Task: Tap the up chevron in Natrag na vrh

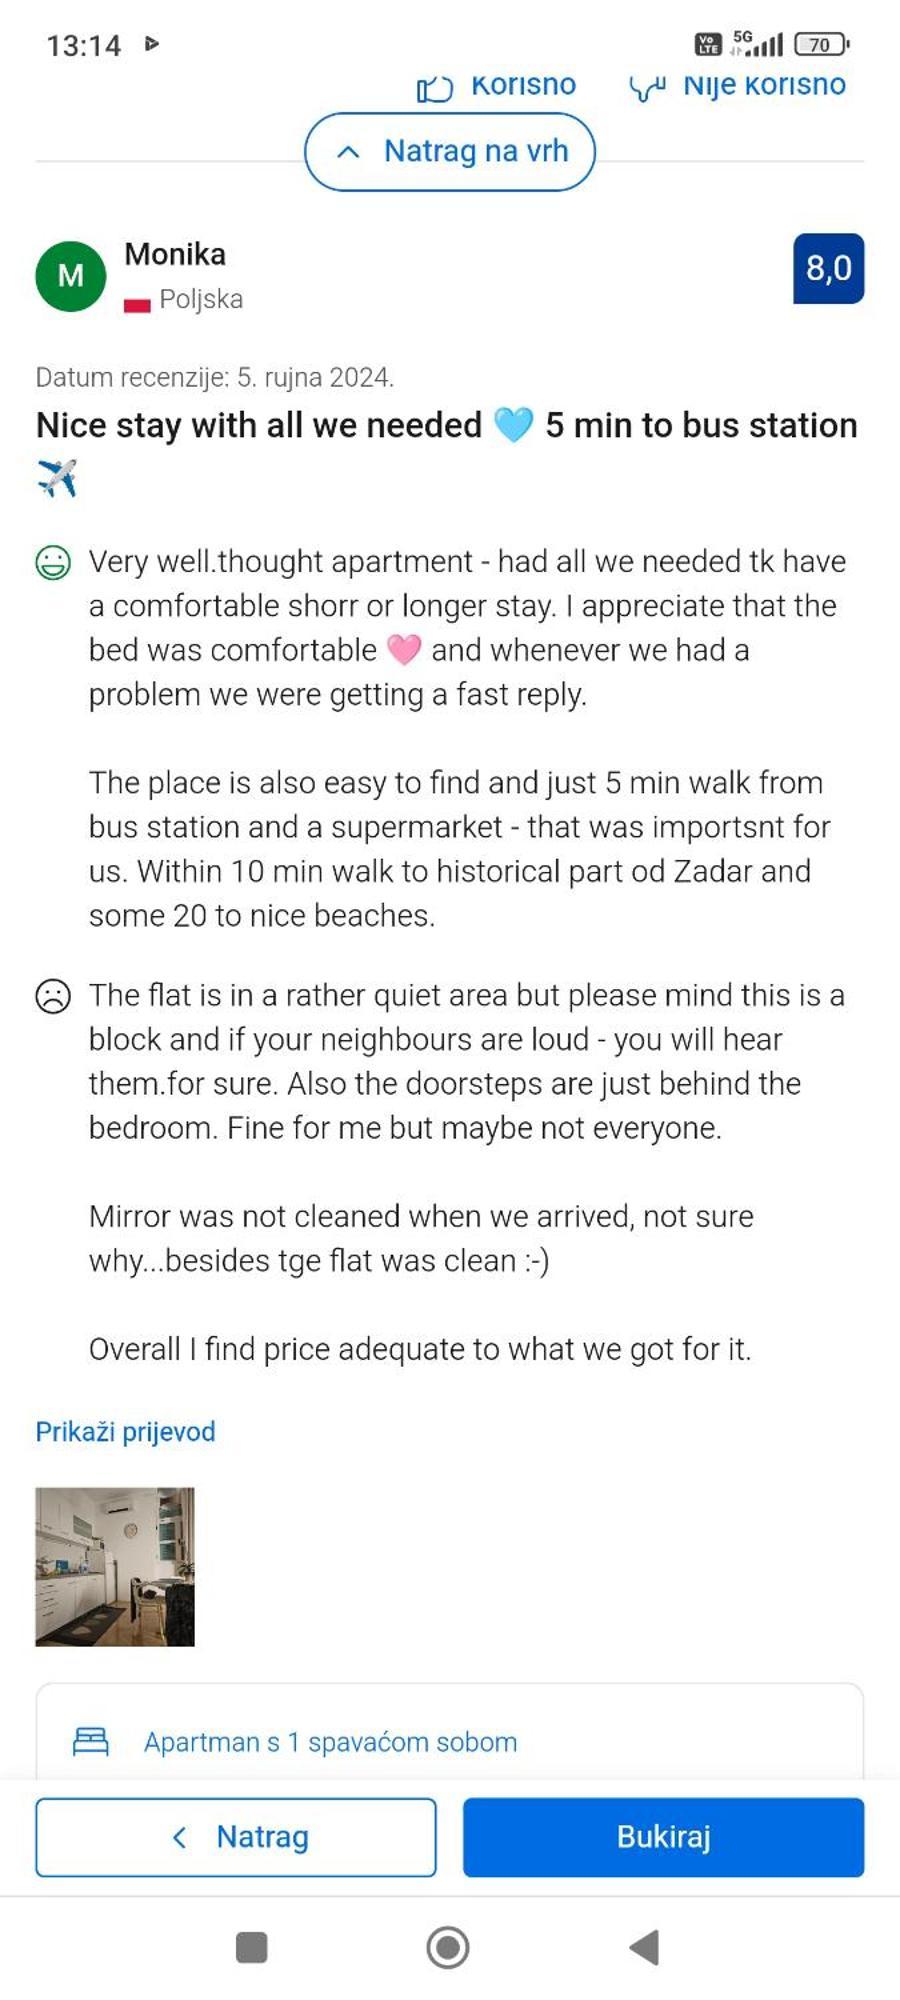Action: coord(348,152)
